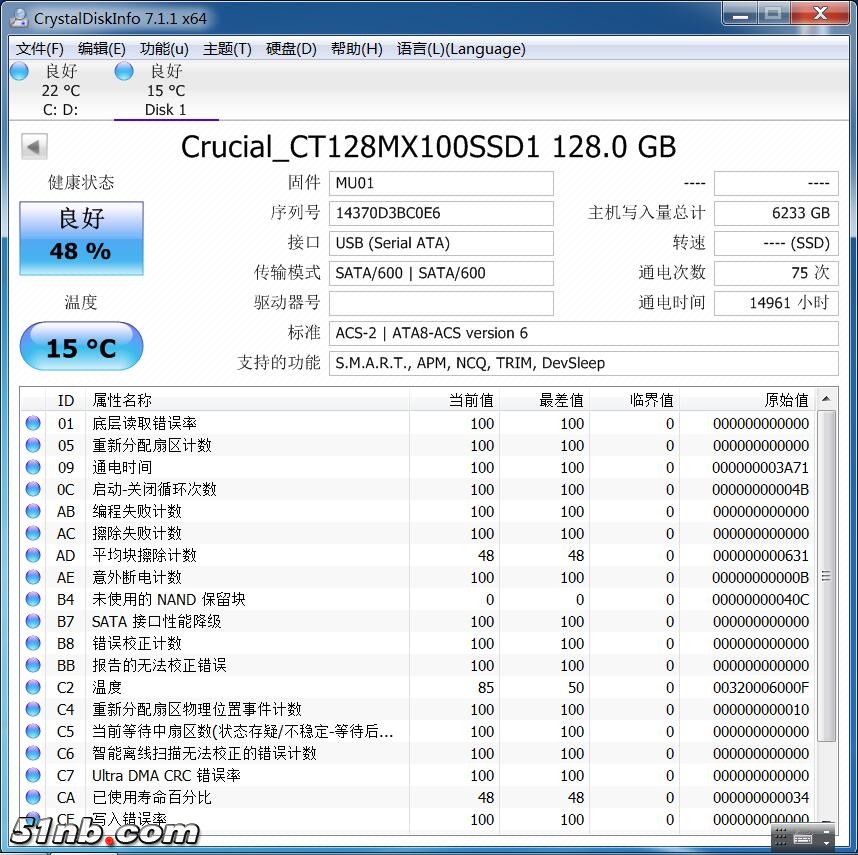Switch to the Disk 1 tab
This screenshot has height=855, width=858.
(x=166, y=110)
